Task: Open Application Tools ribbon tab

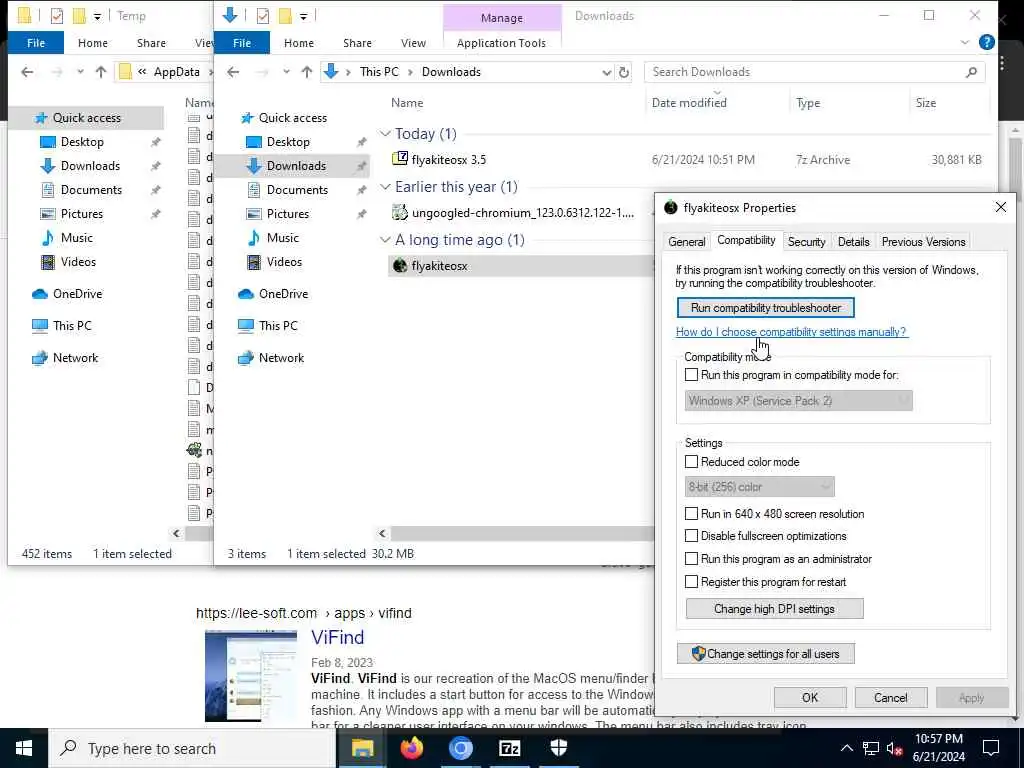Action: click(501, 43)
